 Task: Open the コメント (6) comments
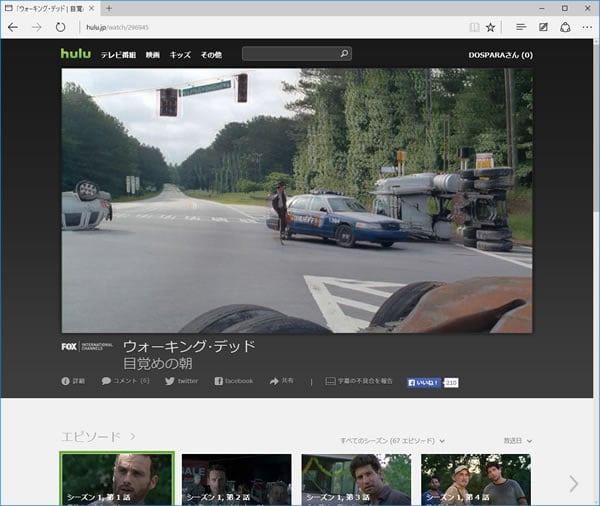click(x=126, y=380)
